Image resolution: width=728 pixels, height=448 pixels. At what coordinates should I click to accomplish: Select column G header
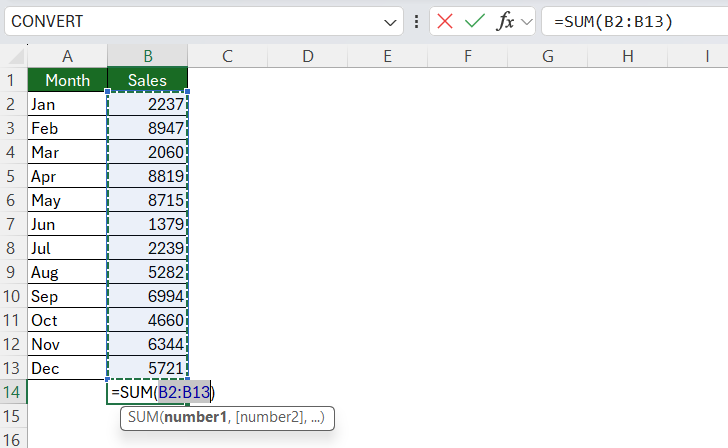pyautogui.click(x=548, y=56)
